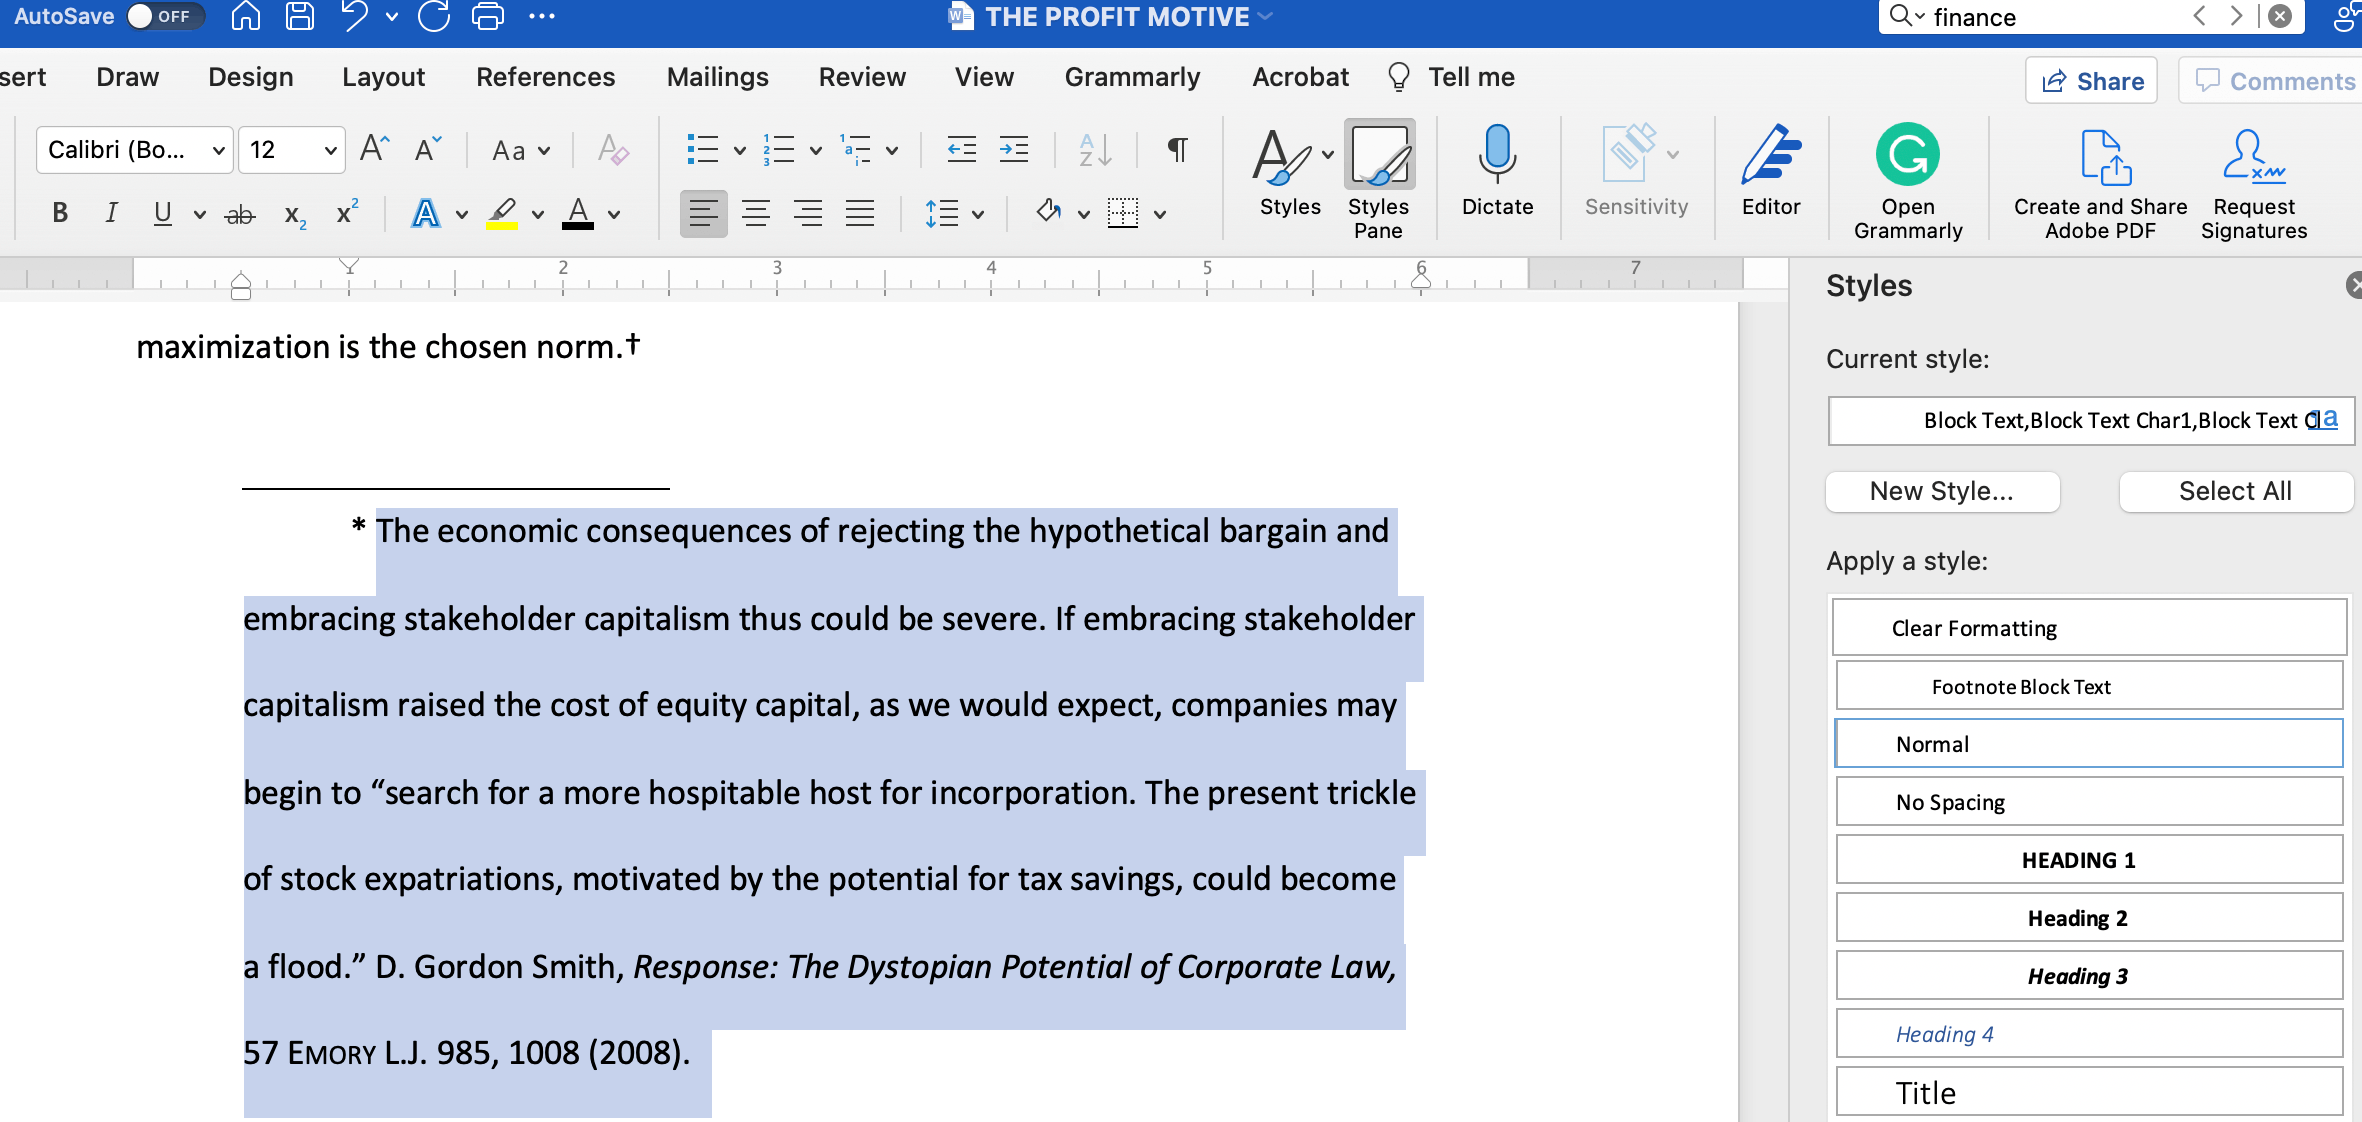
Task: Toggle the Styles Pane button
Action: [1378, 182]
